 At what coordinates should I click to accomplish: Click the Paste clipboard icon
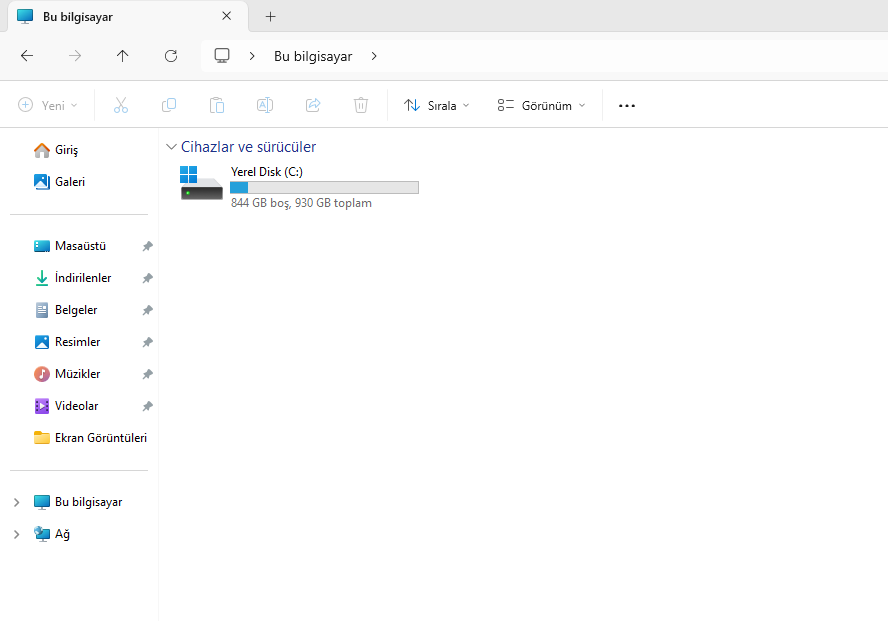[x=217, y=105]
